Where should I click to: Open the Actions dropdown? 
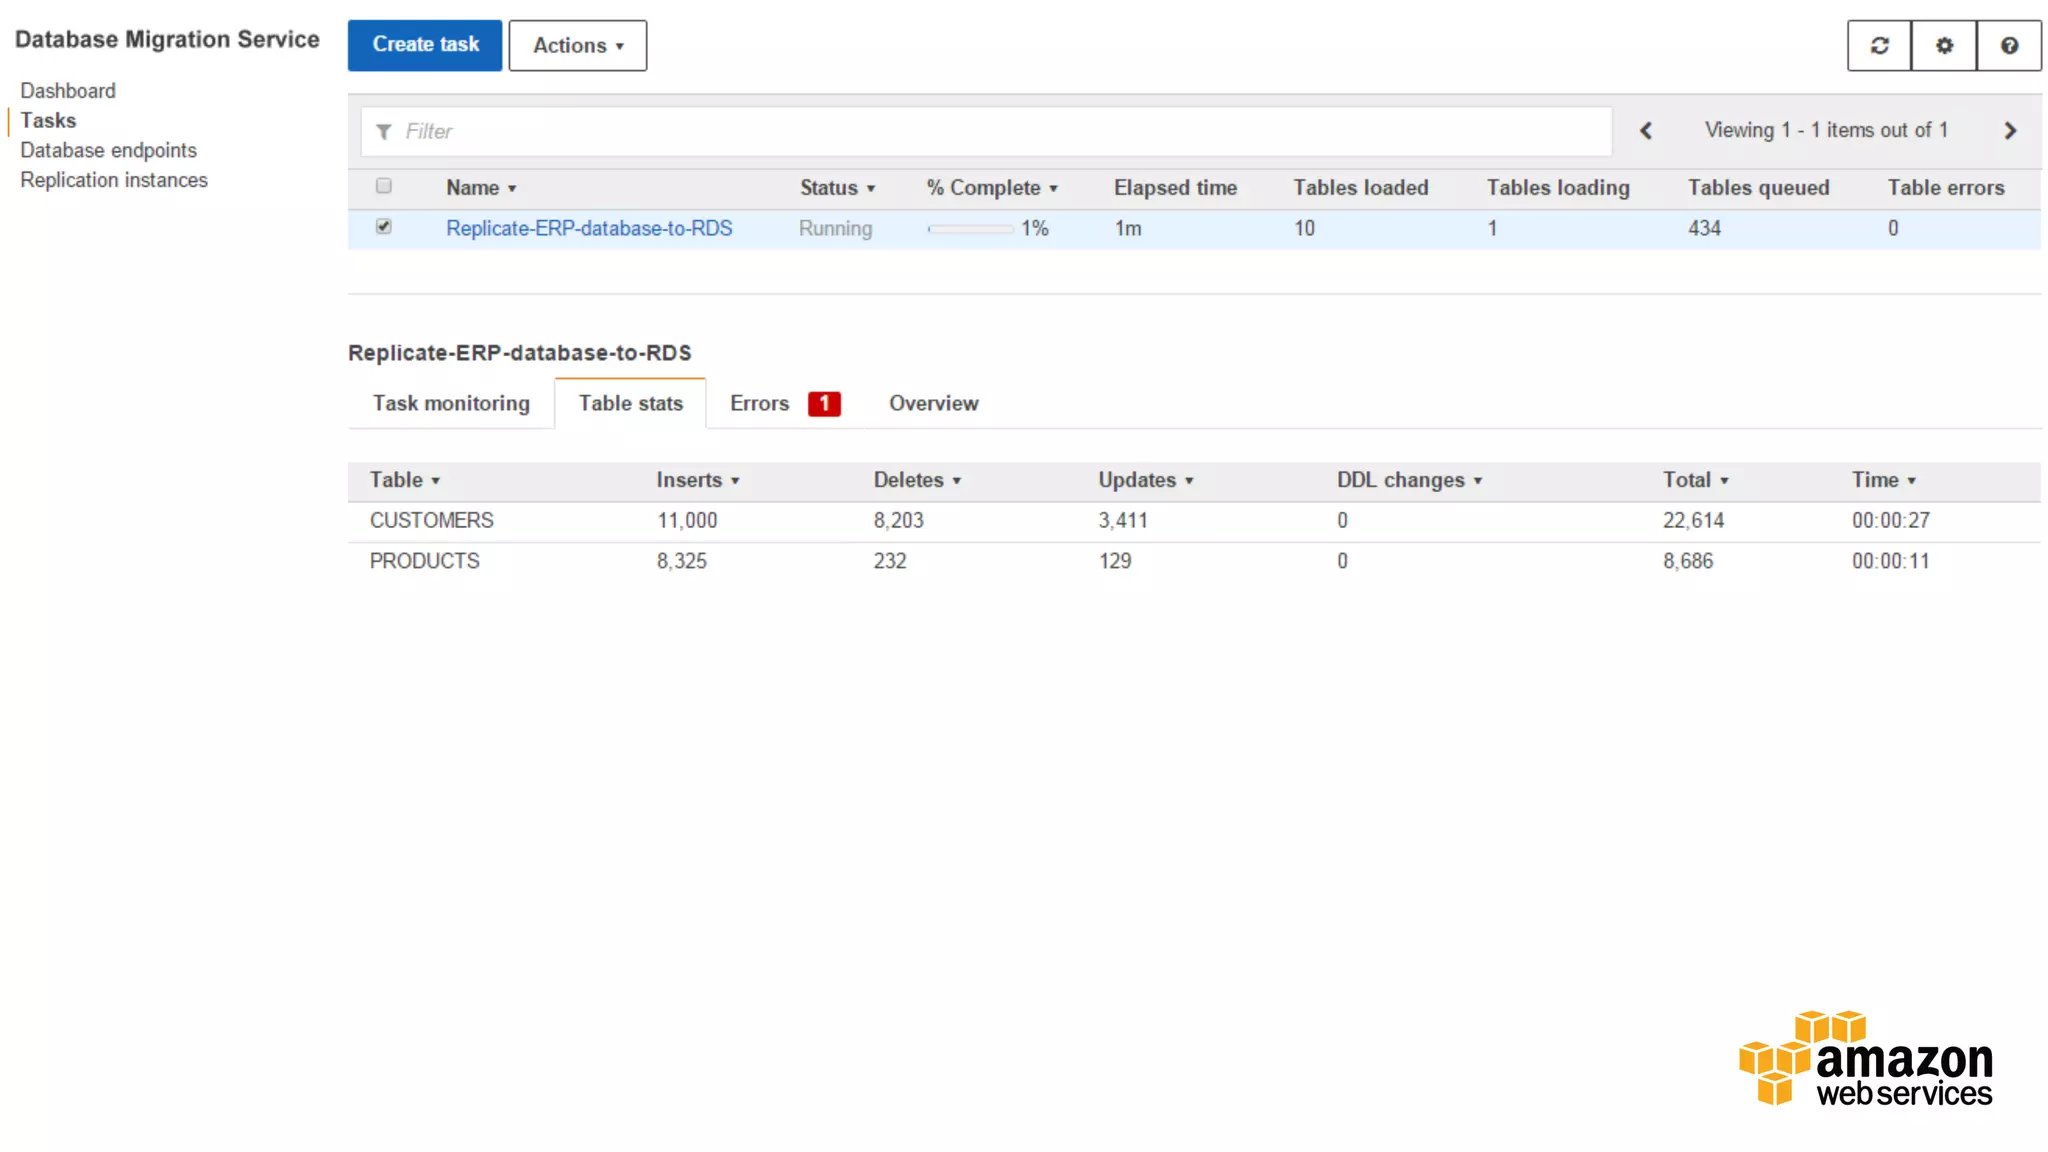(x=577, y=46)
